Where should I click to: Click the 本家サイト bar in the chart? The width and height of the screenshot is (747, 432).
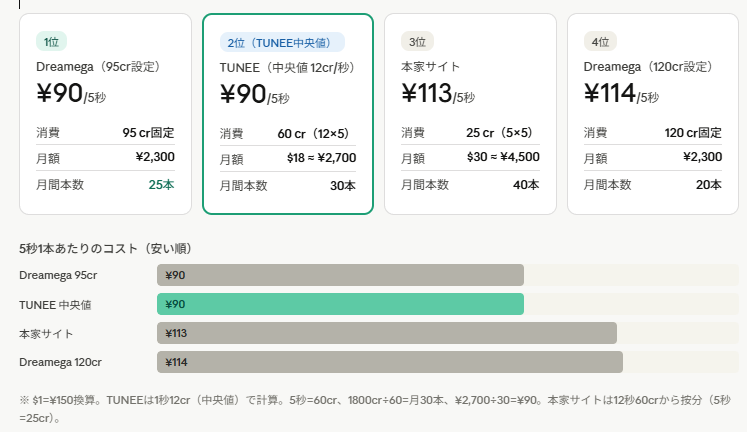click(x=386, y=333)
